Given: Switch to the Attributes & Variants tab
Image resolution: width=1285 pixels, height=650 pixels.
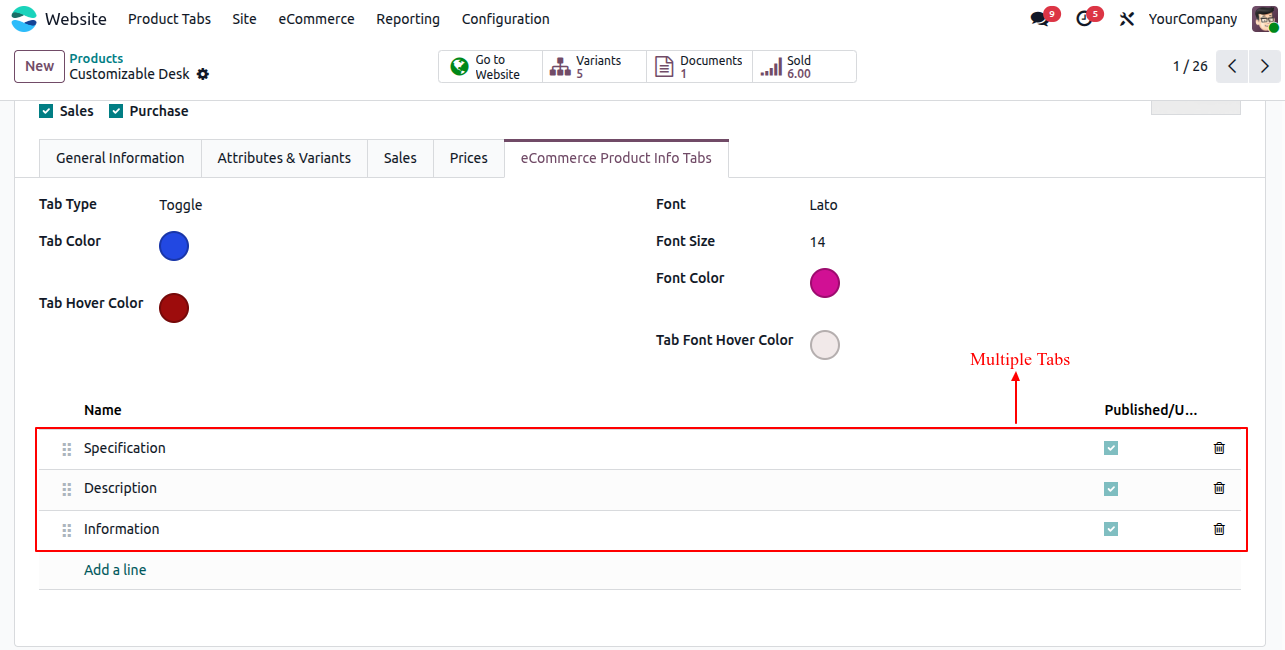Looking at the screenshot, I should click(x=284, y=158).
